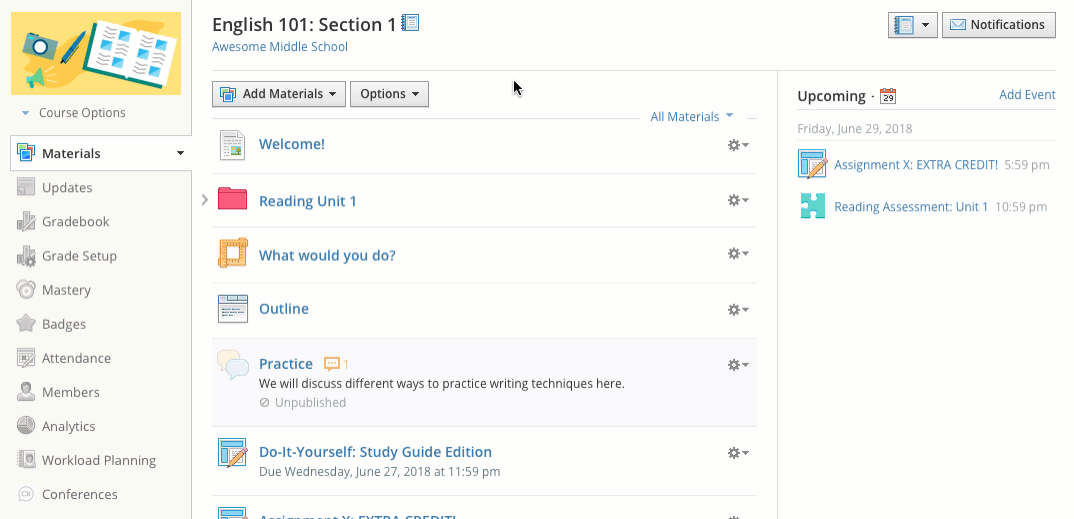
Task: Open the Add Materials dropdown
Action: (279, 94)
